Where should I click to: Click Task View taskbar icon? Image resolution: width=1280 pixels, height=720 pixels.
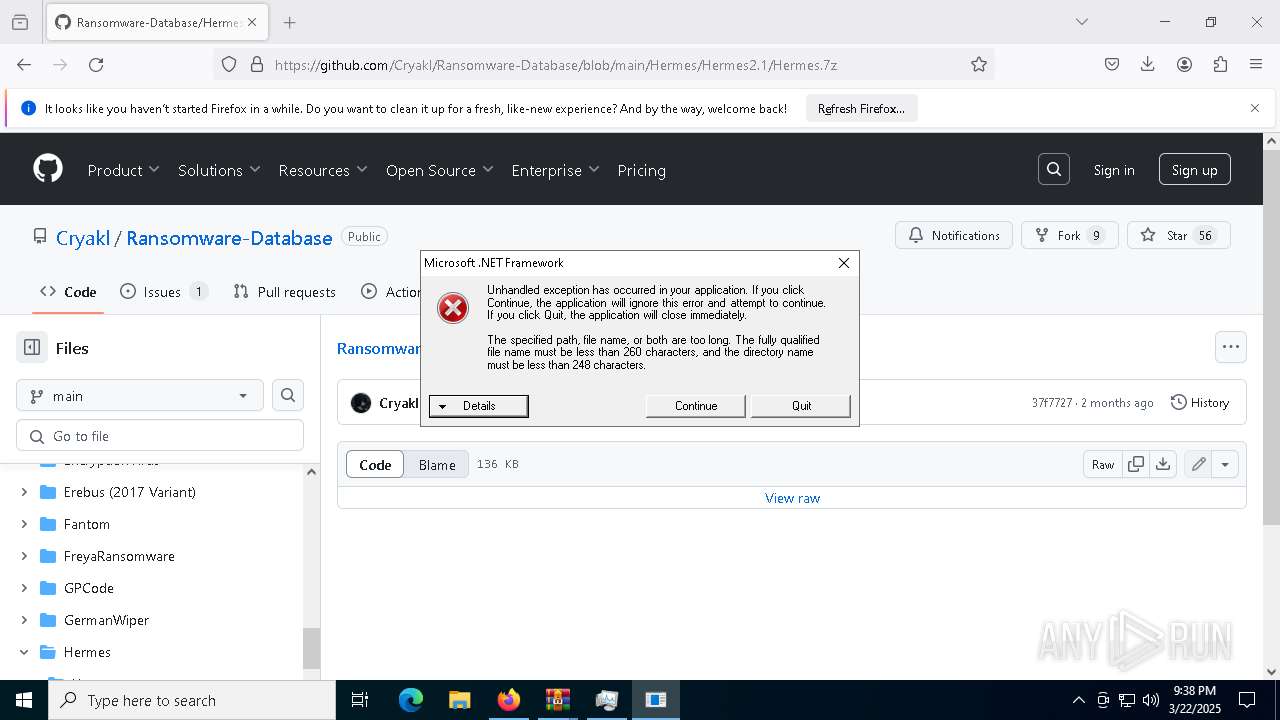360,700
